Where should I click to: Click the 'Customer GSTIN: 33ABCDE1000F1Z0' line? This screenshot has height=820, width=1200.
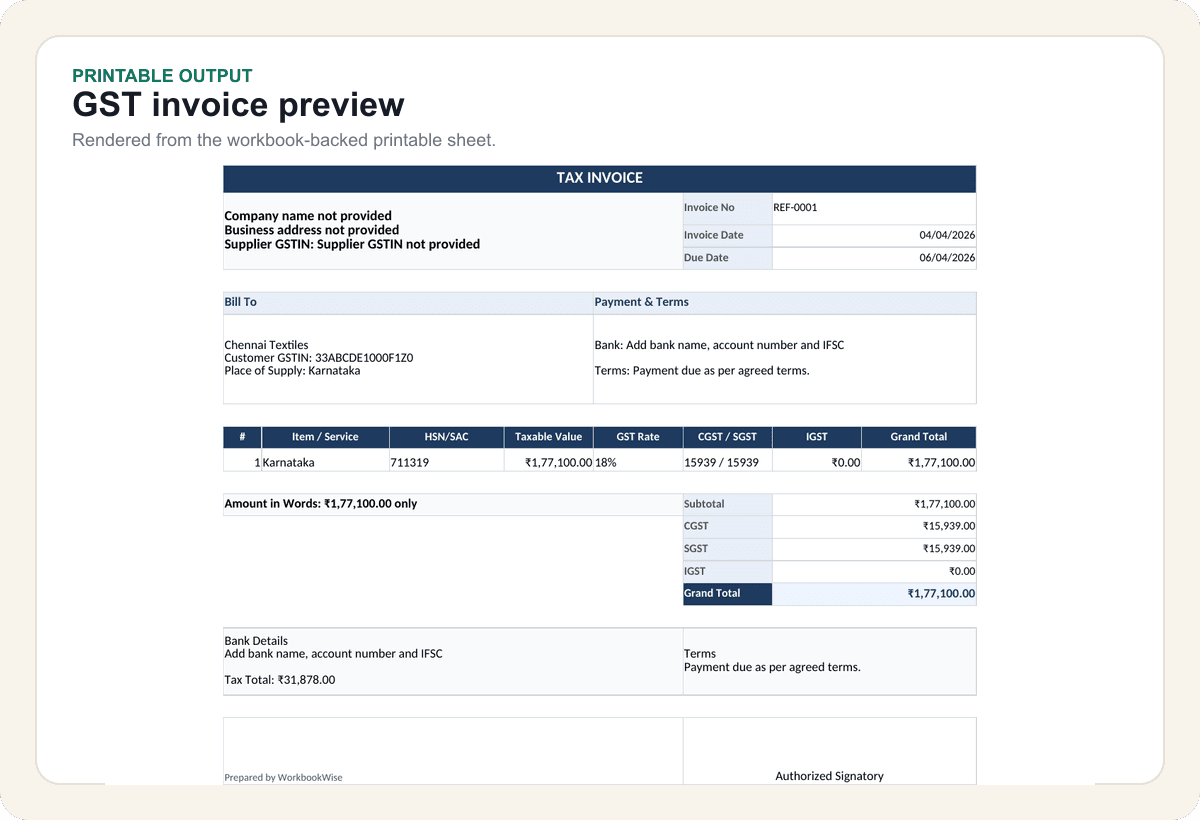click(x=319, y=358)
